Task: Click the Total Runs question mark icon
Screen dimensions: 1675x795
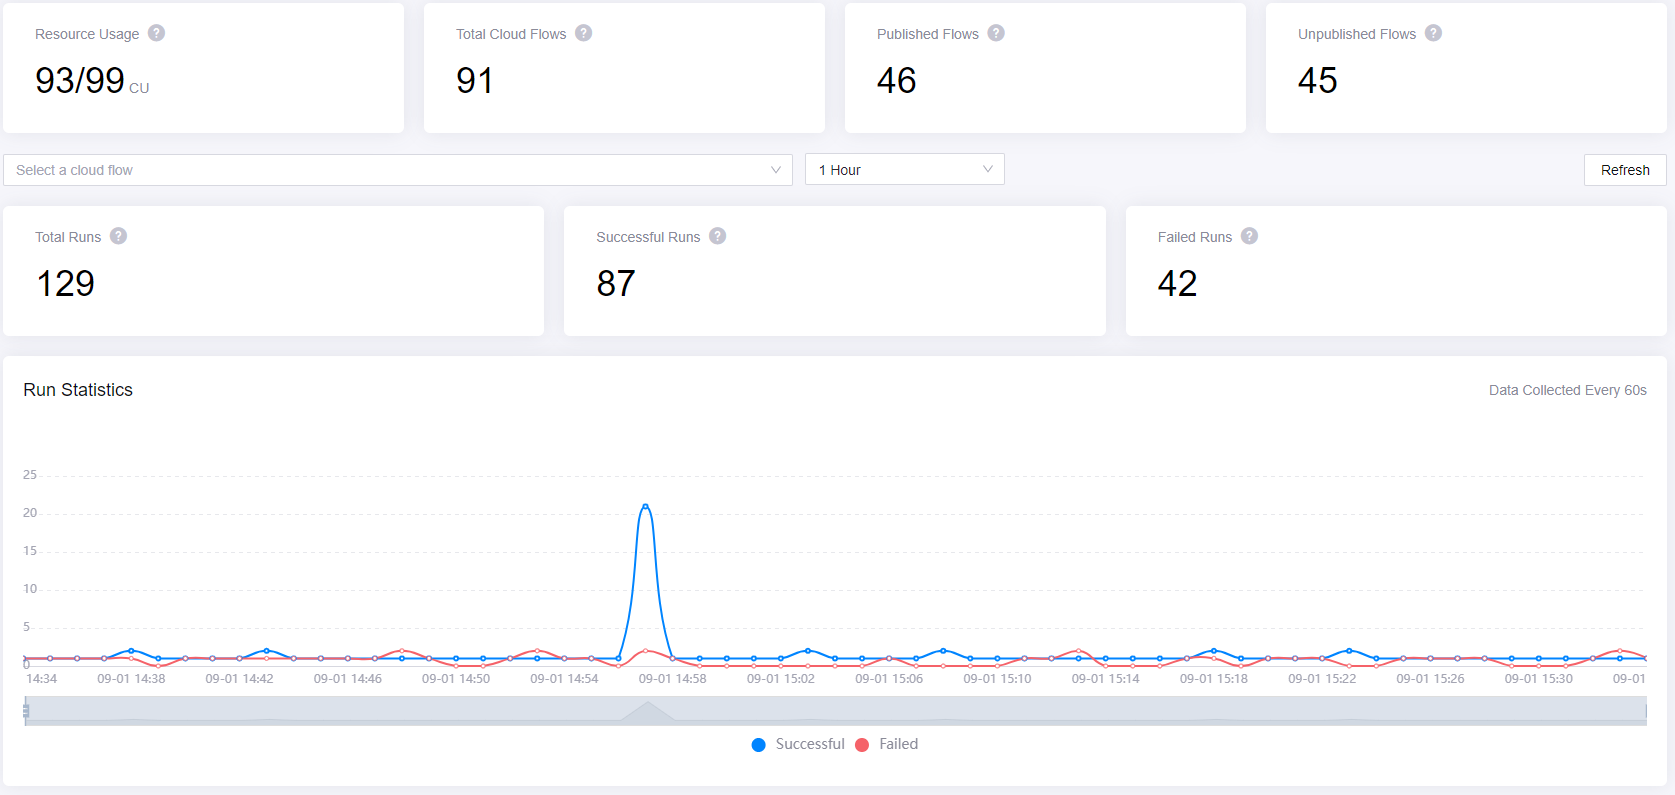Action: [x=118, y=236]
